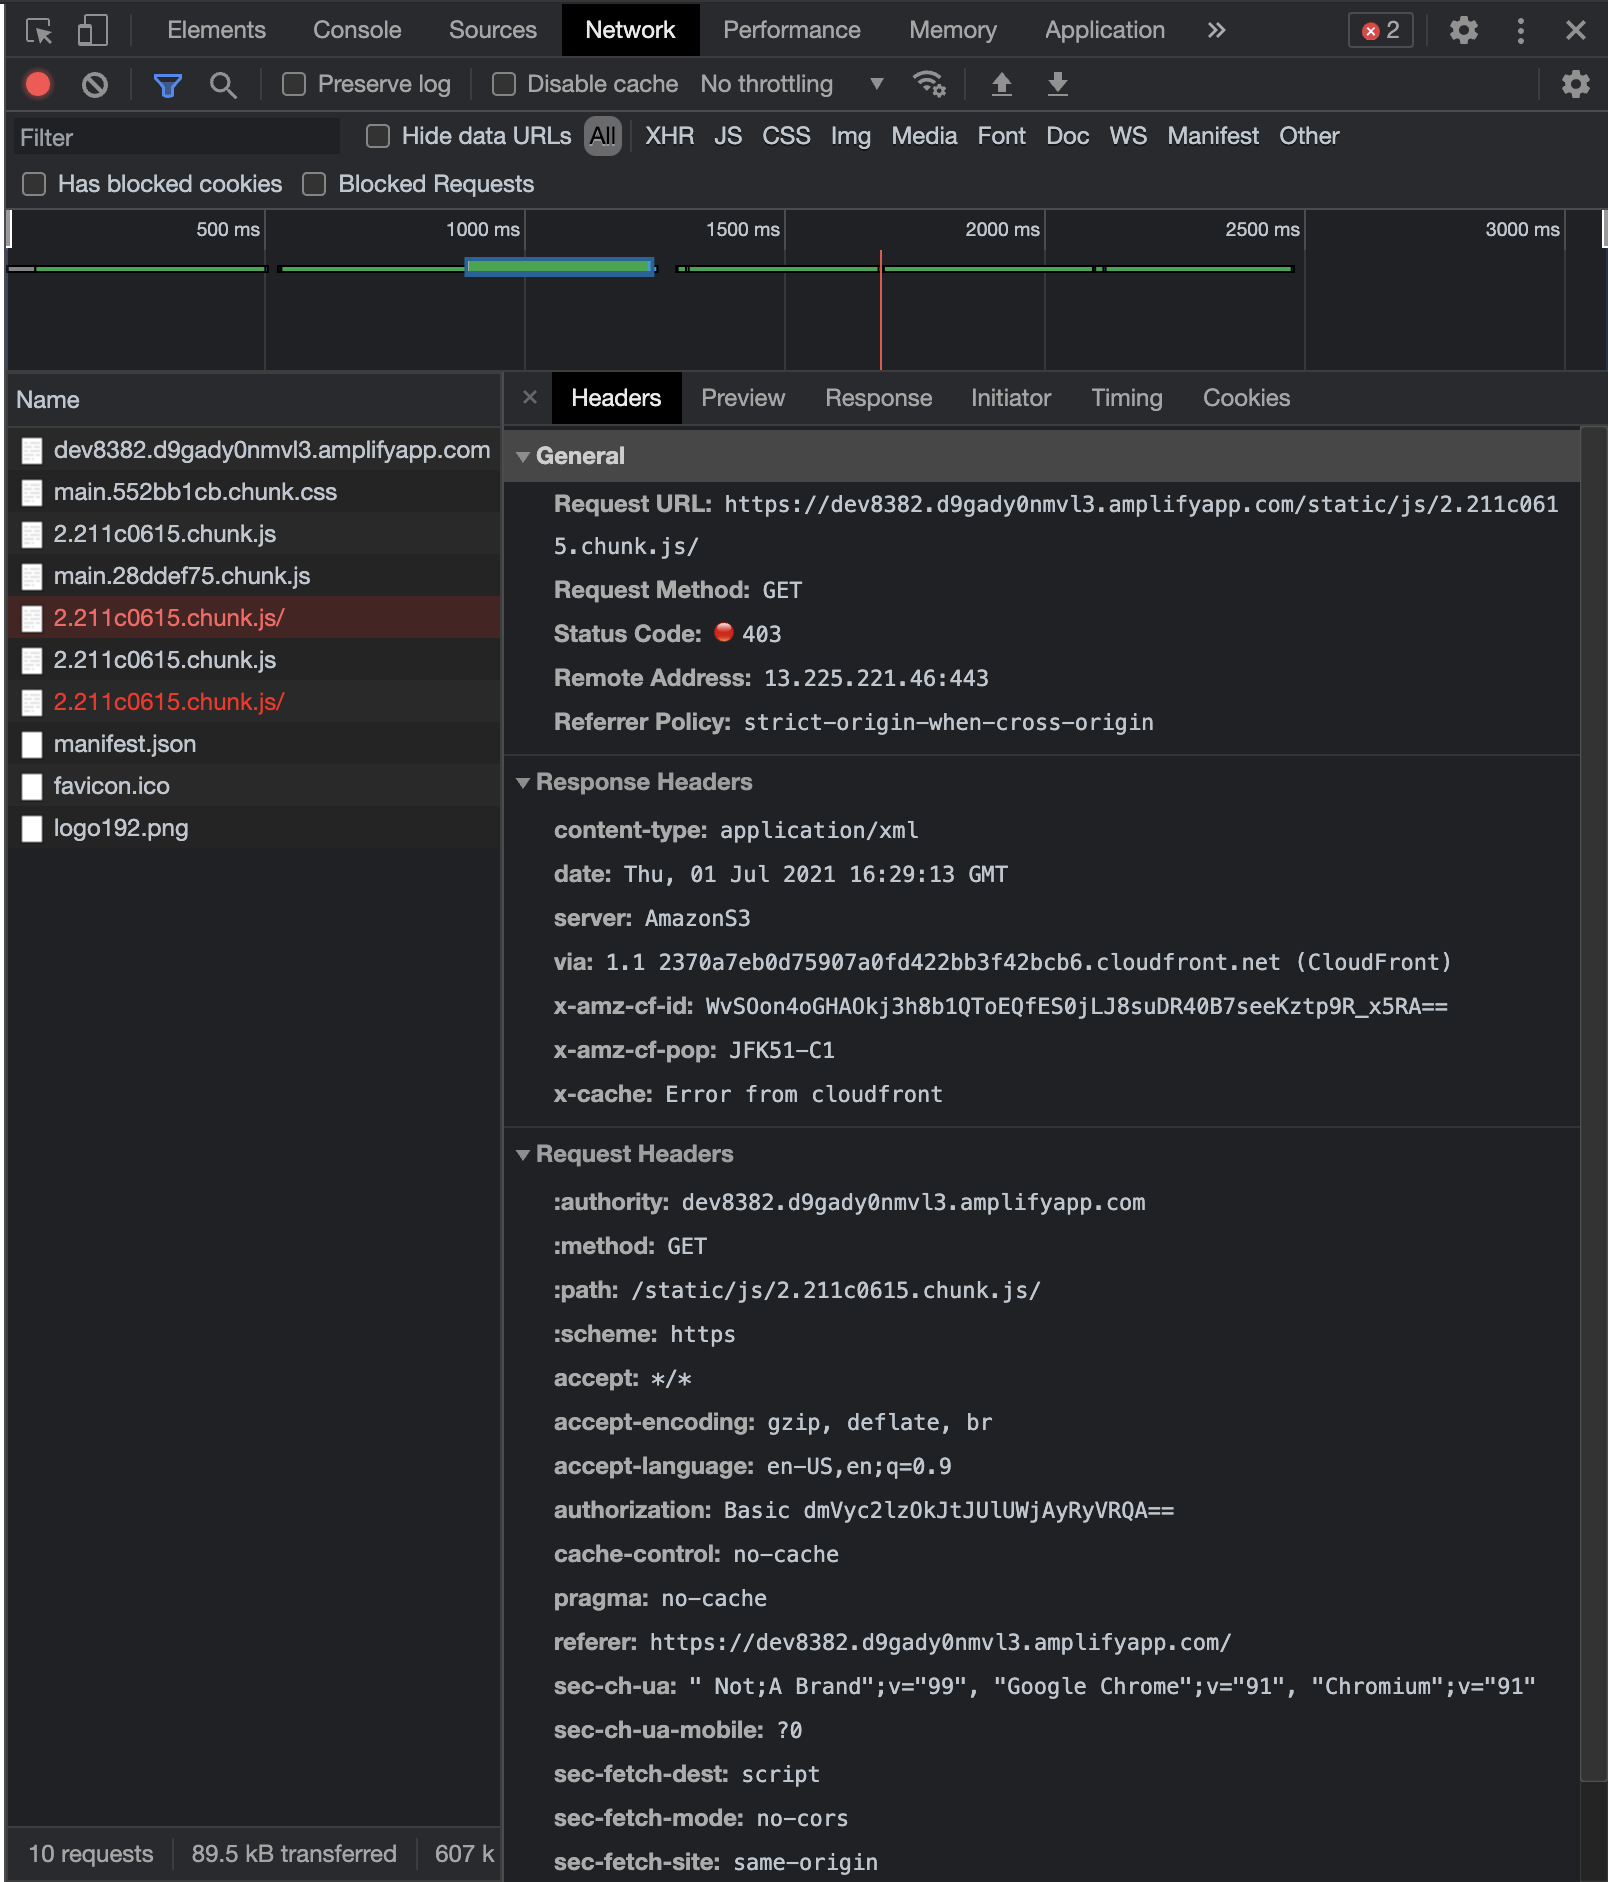Viewport: 1608px width, 1882px height.
Task: Open the Memory tab
Action: coord(952,30)
